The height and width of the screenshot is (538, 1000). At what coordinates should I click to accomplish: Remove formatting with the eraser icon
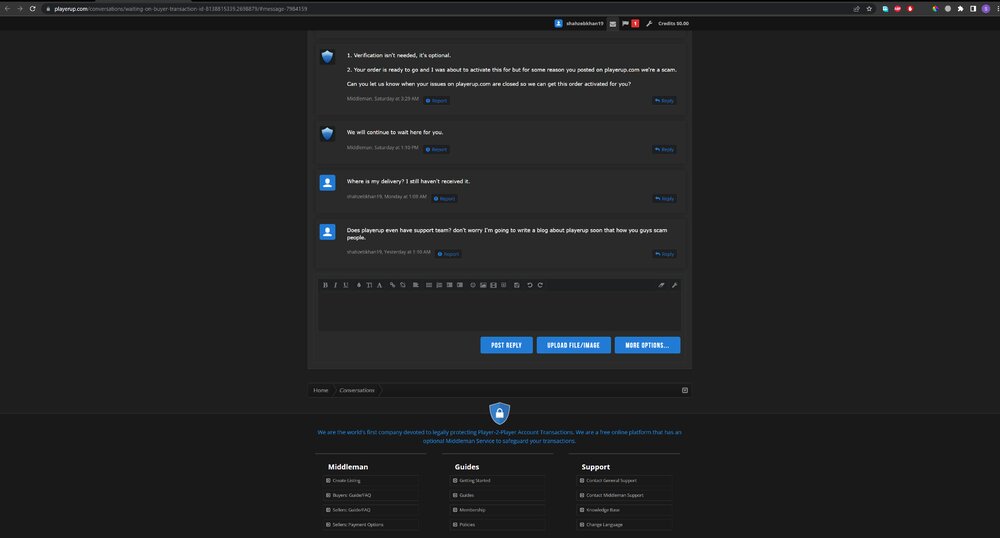[661, 285]
